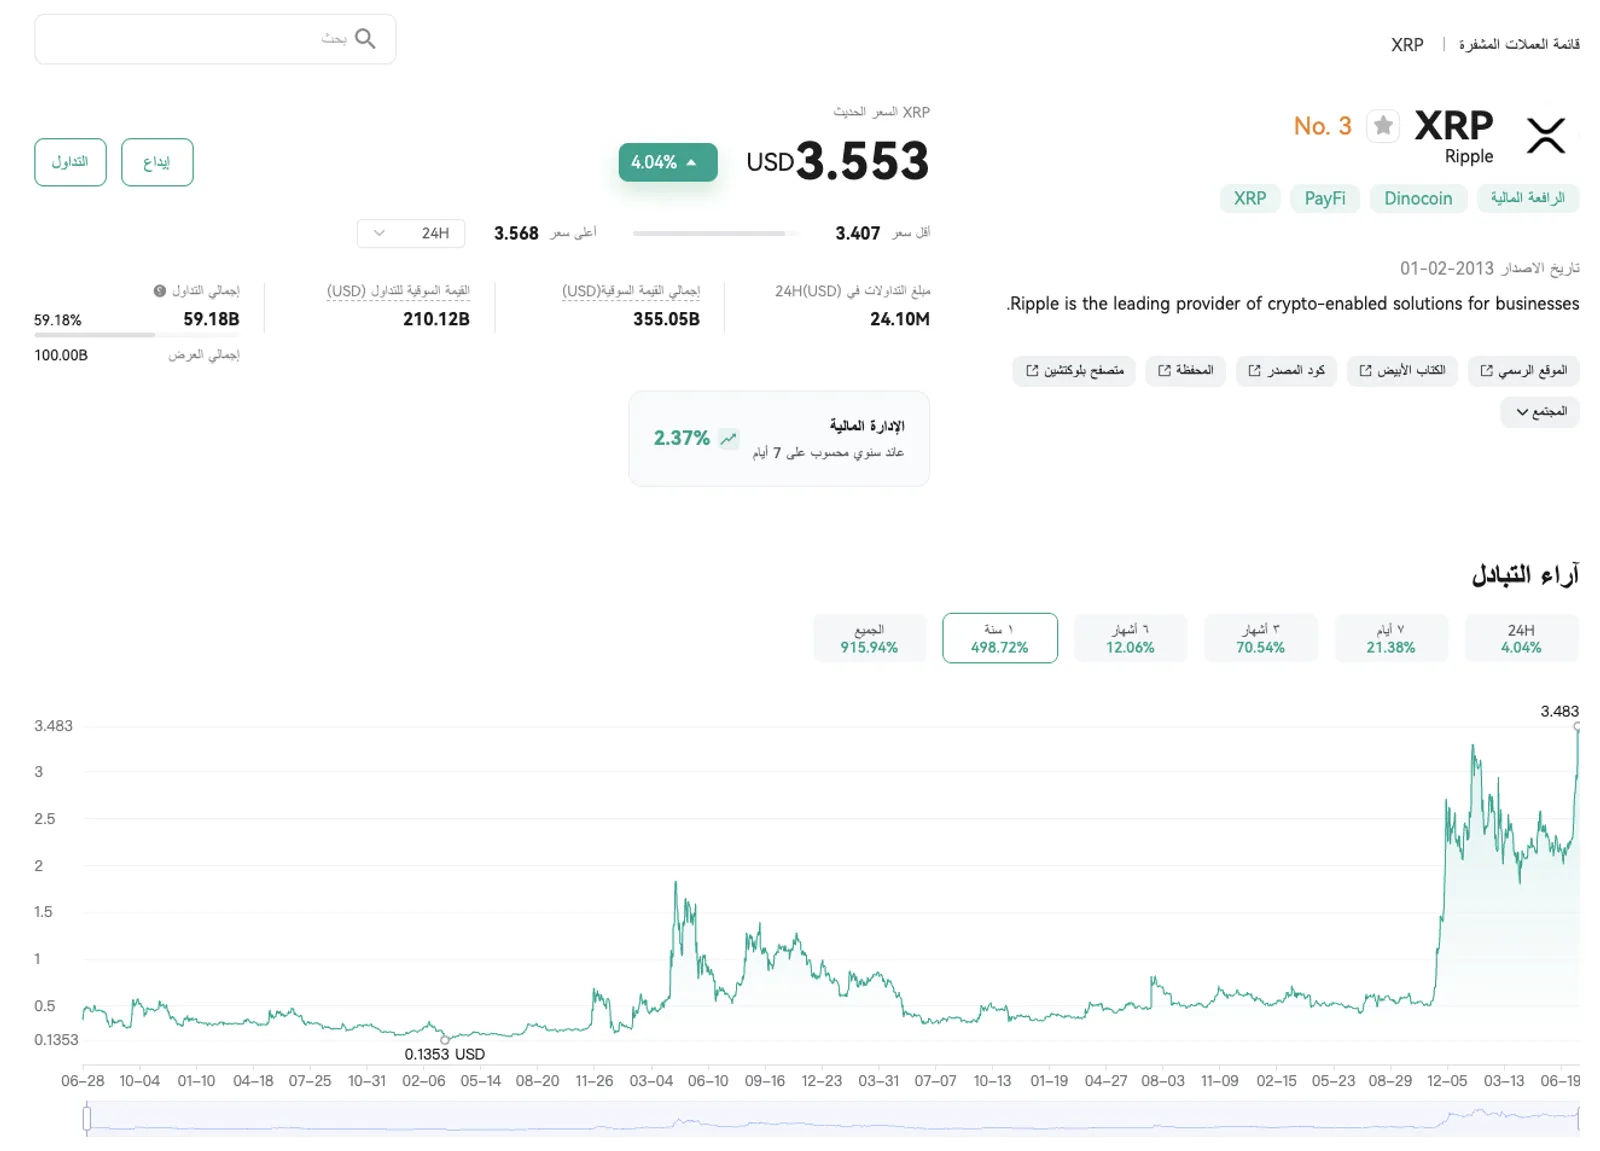
Task: Open the white paper link
Action: (x=1402, y=371)
